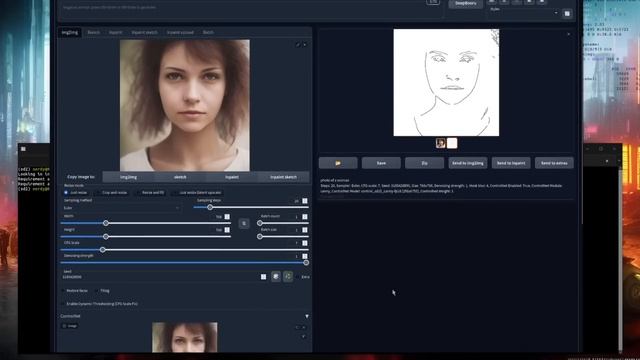Viewport: 640px width, 360px height.
Task: Open the Sampling method dropdown showing Euler
Action: click(121, 208)
